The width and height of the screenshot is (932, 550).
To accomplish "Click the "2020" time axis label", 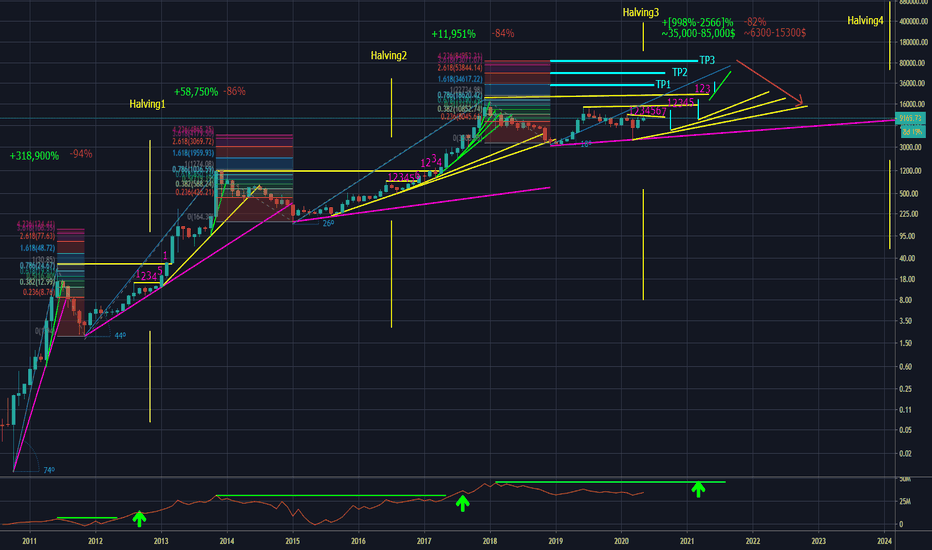I will pyautogui.click(x=621, y=541).
